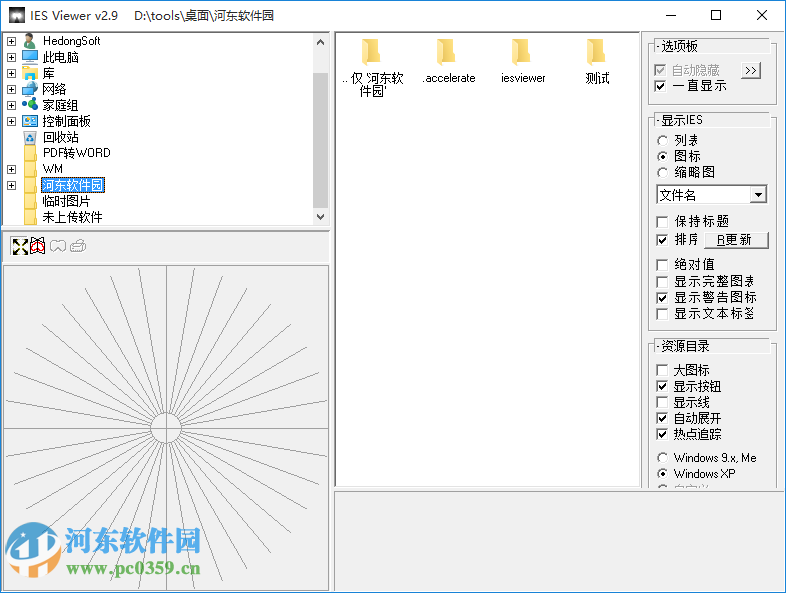Viewport: 786px width, 593px height.
Task: Click the 家庭组 homegroup icon
Action: pyautogui.click(x=30, y=105)
